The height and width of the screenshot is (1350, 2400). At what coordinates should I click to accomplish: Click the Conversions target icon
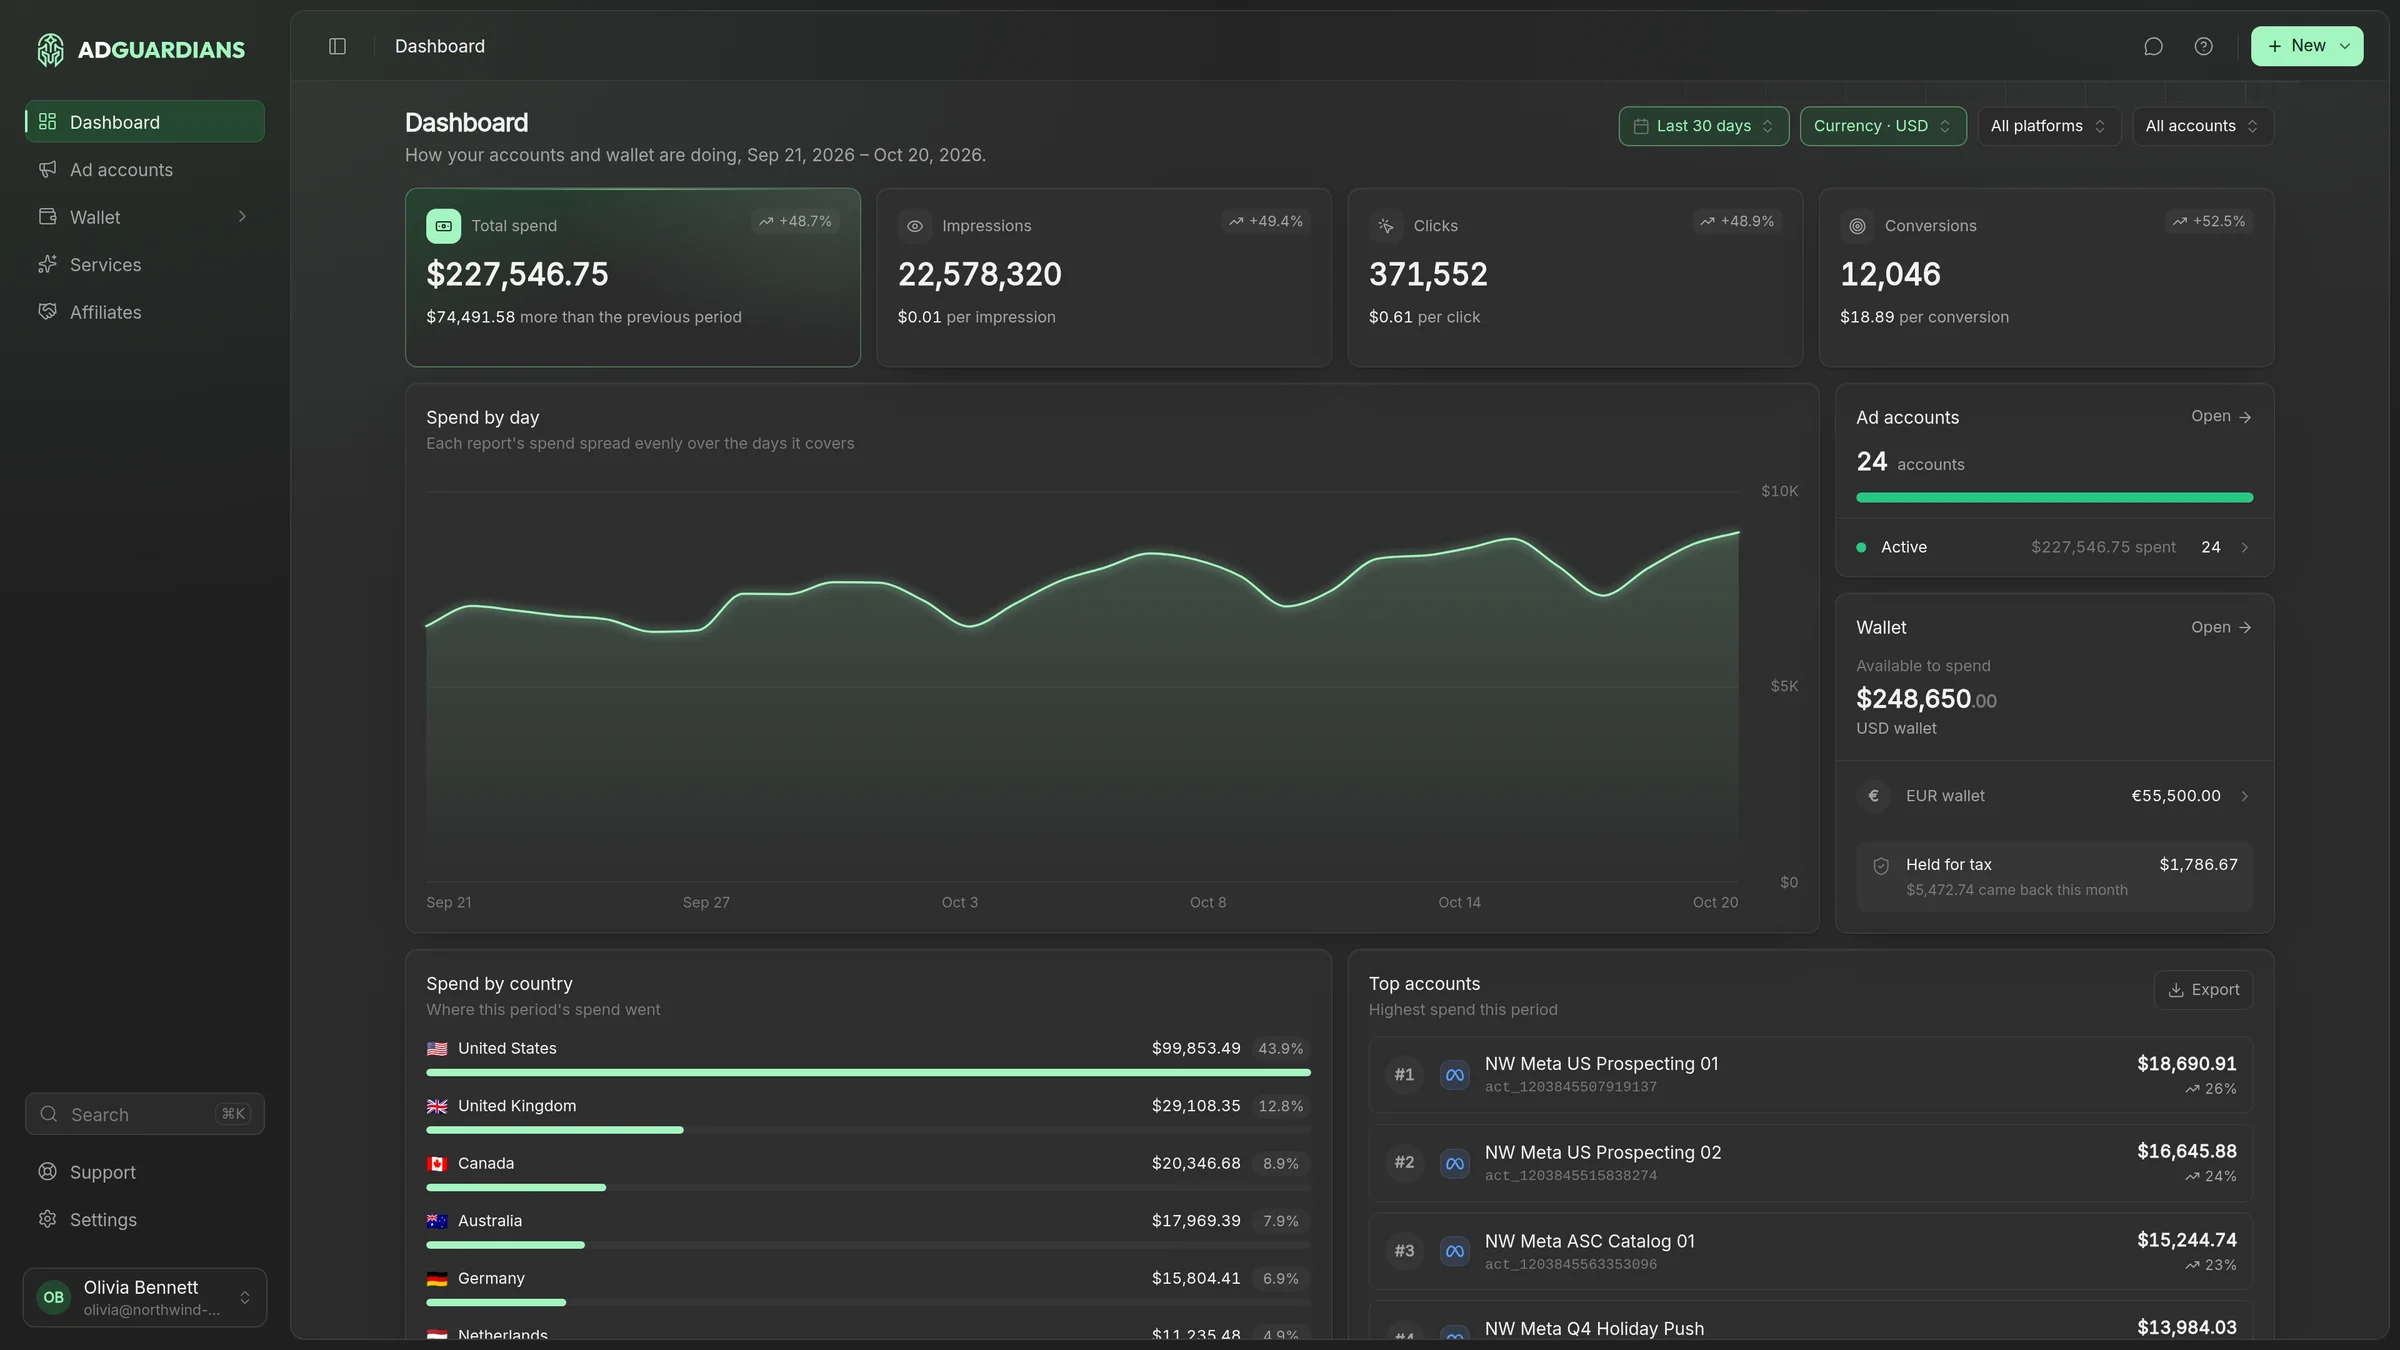click(x=1857, y=226)
